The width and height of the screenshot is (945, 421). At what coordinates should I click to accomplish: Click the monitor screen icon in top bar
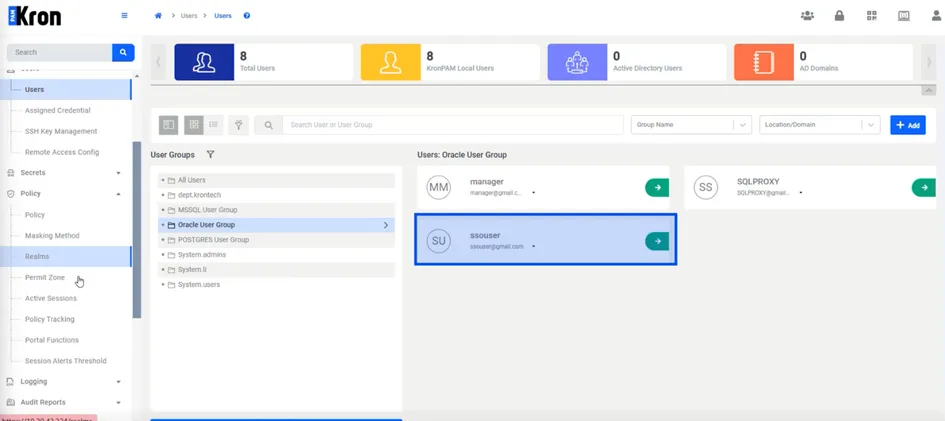click(903, 16)
